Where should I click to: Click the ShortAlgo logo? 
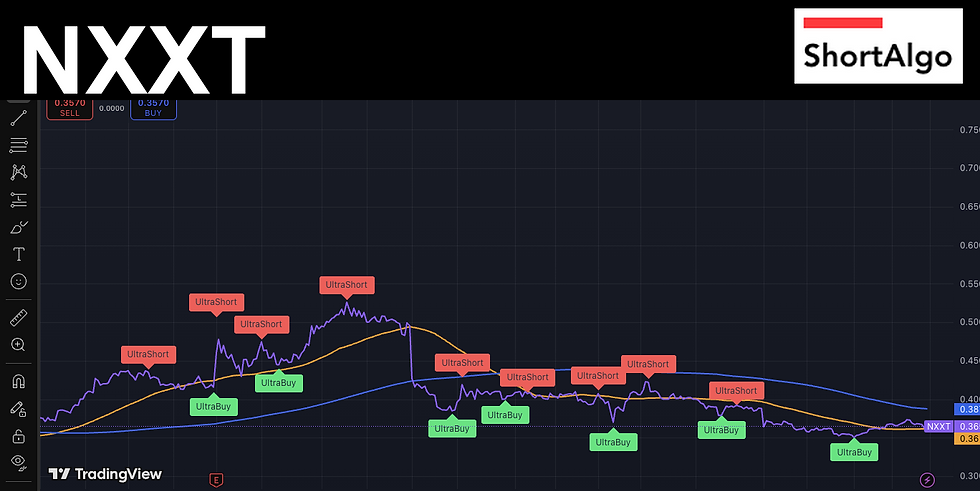click(x=878, y=46)
